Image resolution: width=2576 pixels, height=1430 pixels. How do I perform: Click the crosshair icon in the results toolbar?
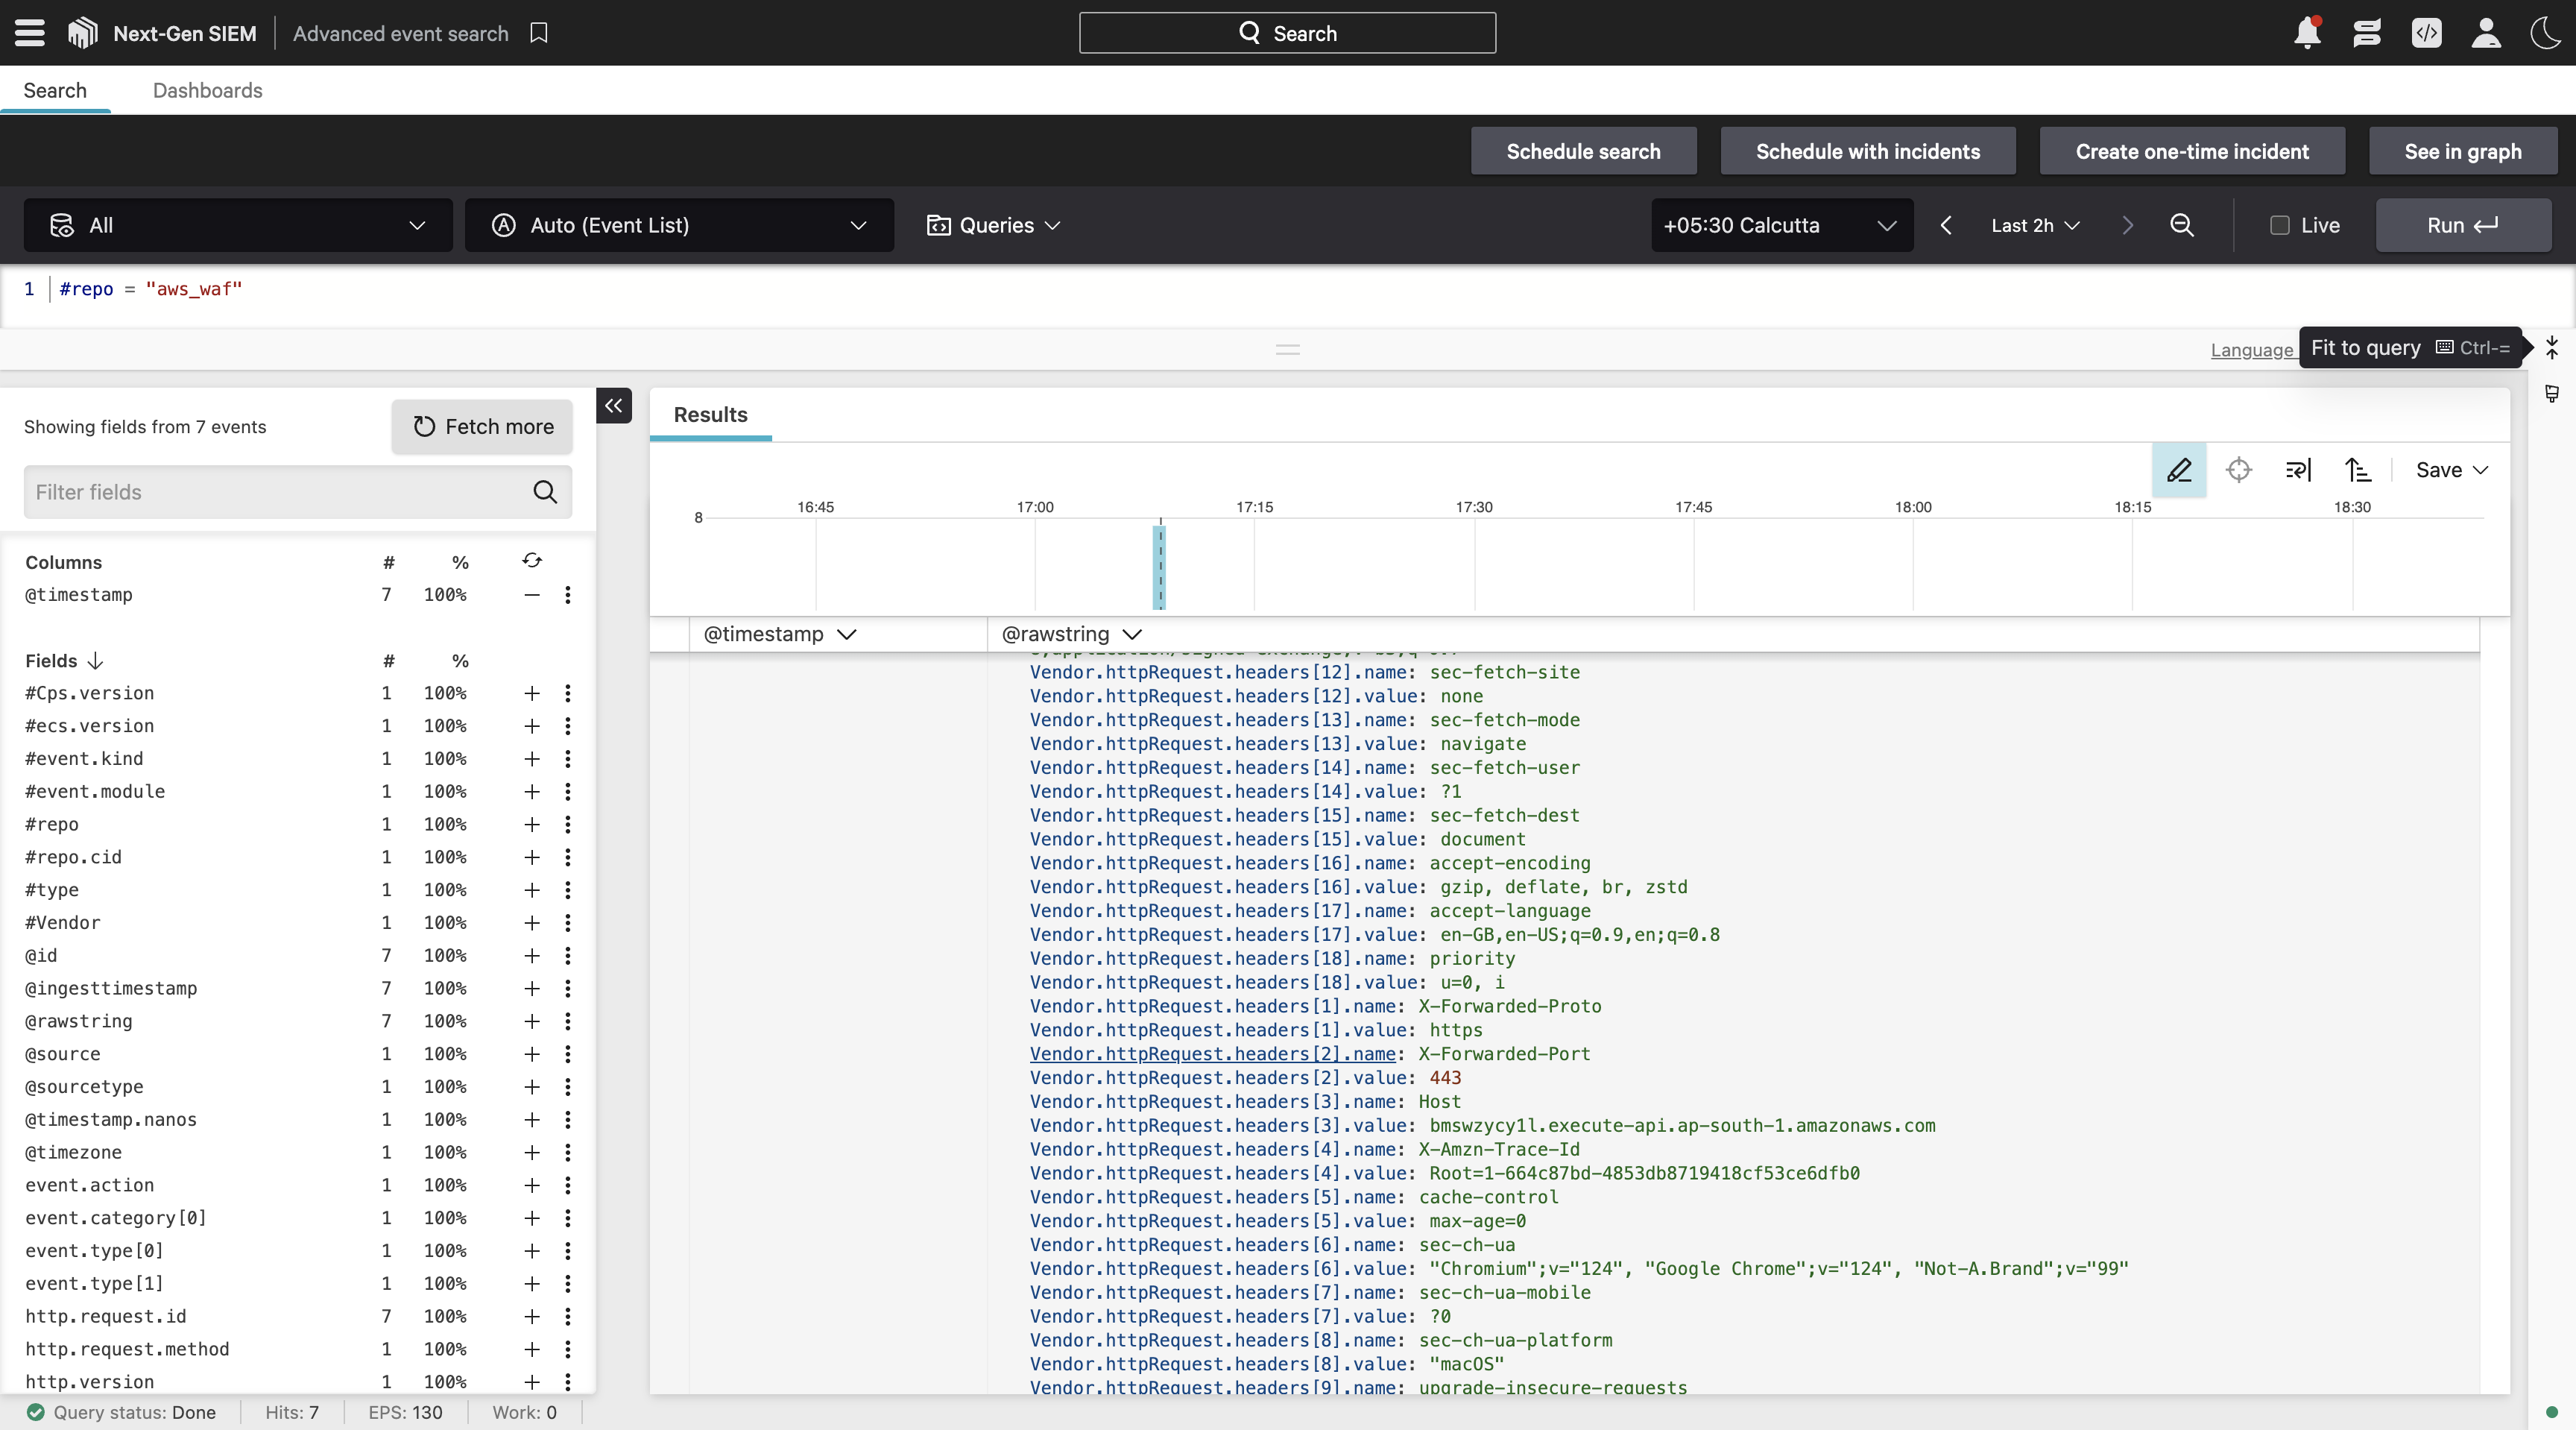[x=2238, y=470]
